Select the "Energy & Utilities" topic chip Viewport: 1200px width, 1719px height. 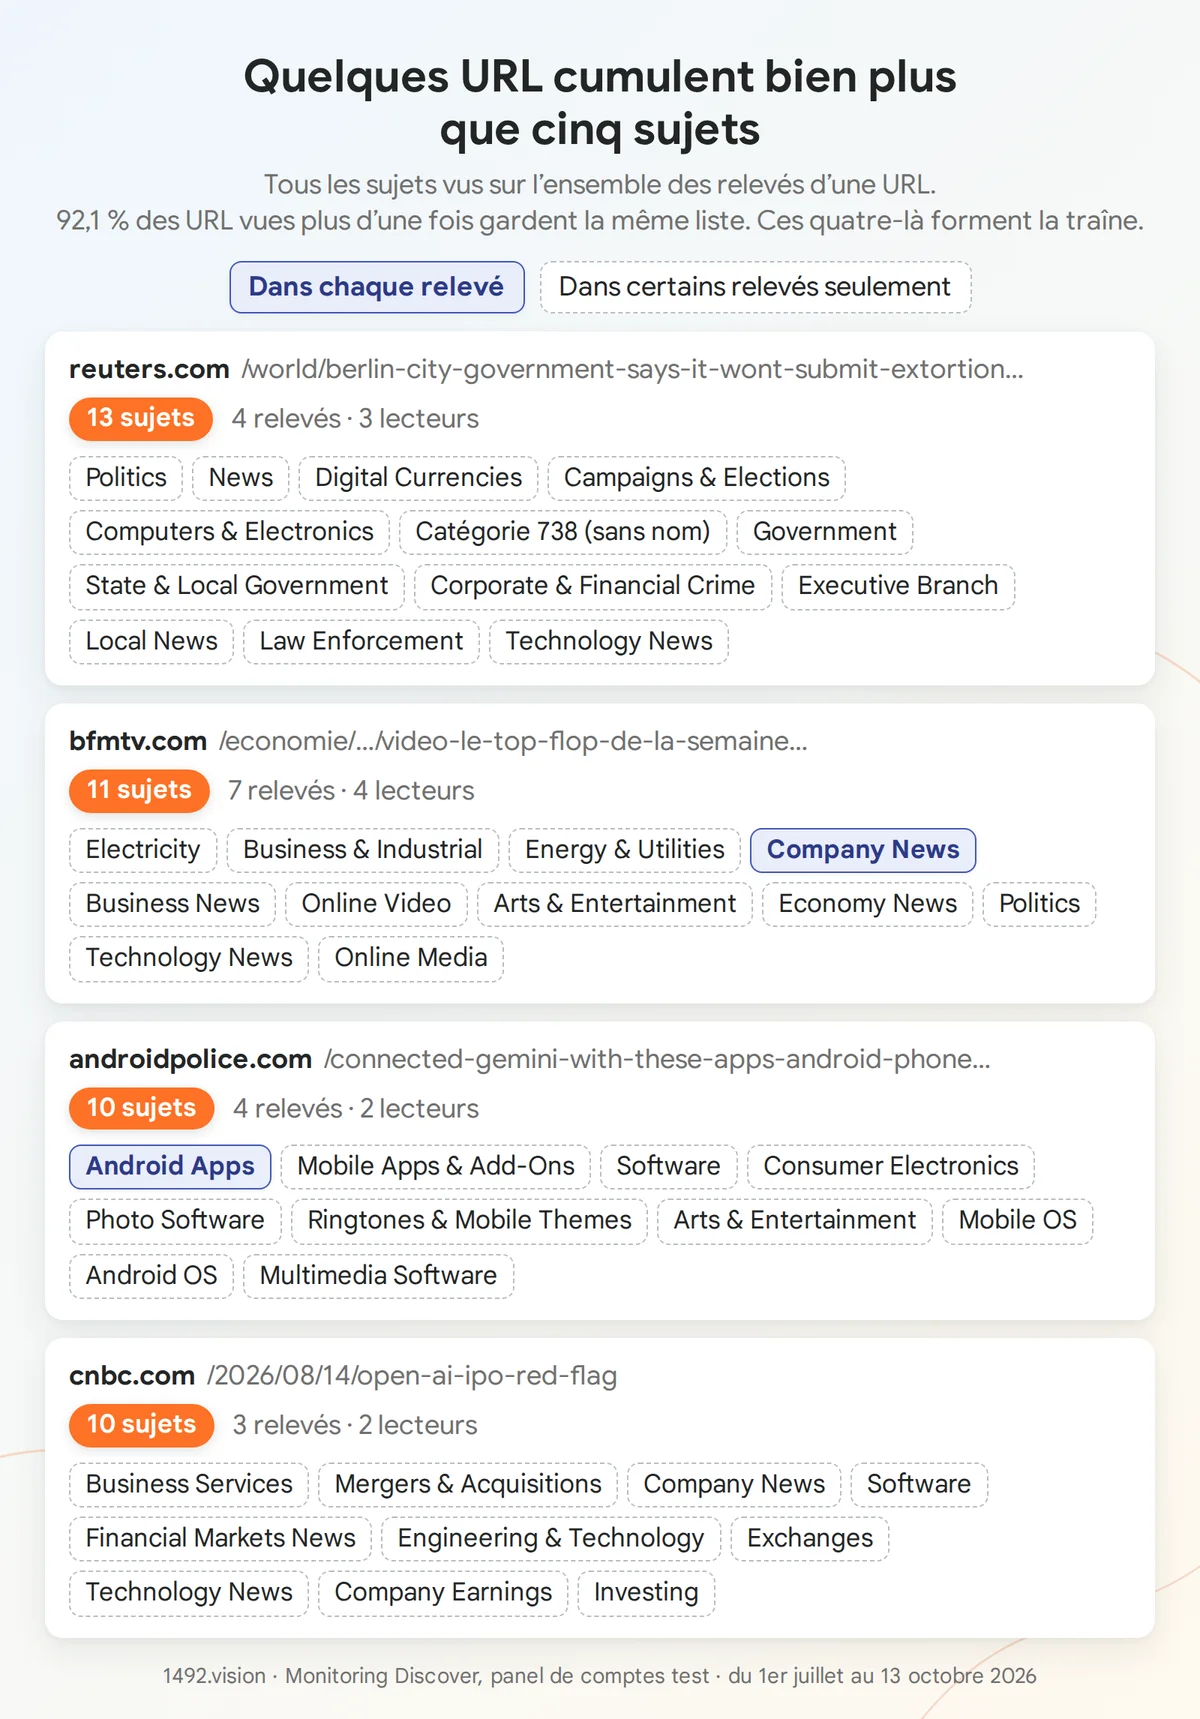pyautogui.click(x=625, y=850)
